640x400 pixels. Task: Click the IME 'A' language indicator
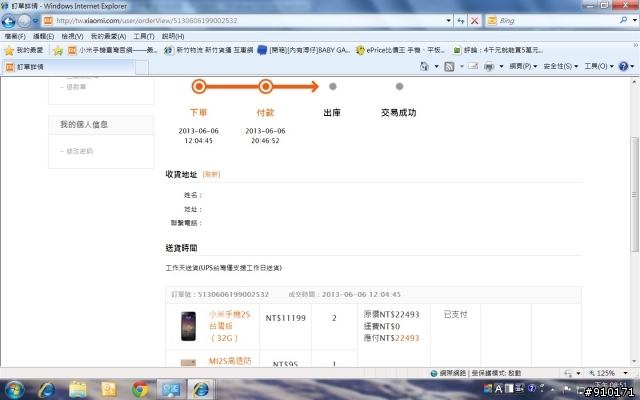[498, 389]
